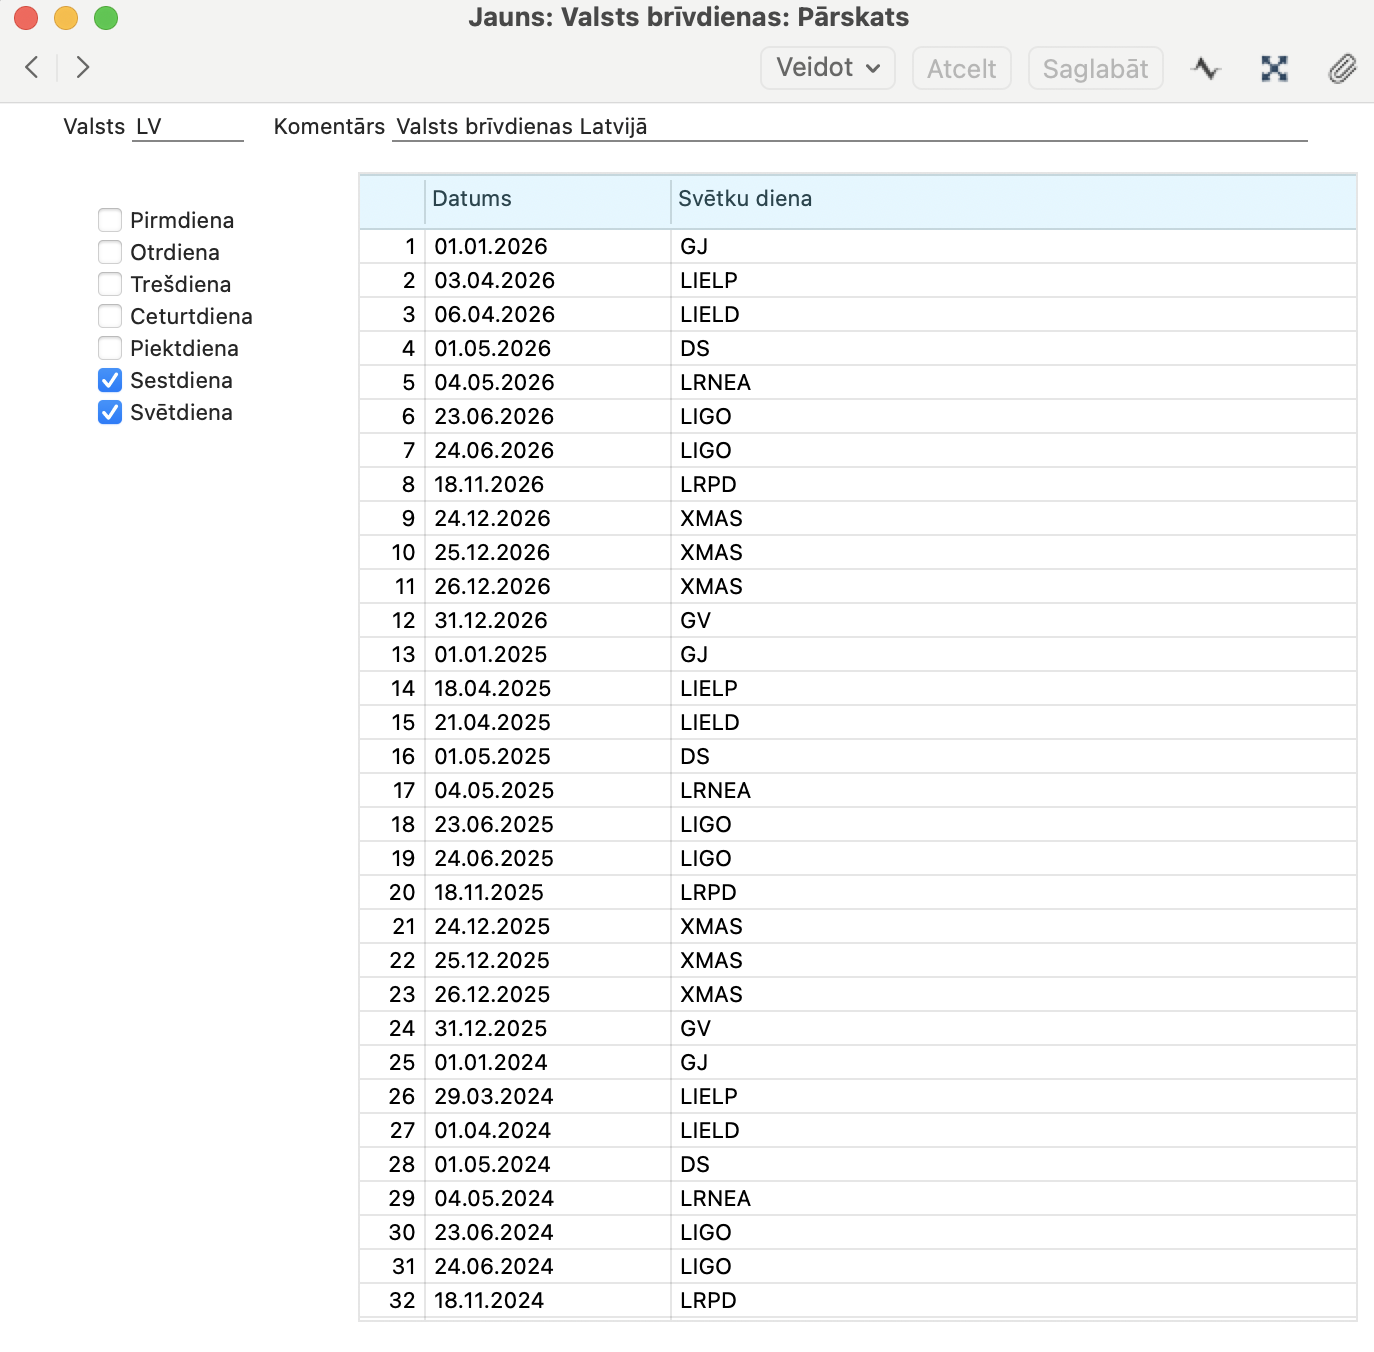Select row number 5 in the table
Image resolution: width=1374 pixels, height=1352 pixels.
(x=393, y=382)
